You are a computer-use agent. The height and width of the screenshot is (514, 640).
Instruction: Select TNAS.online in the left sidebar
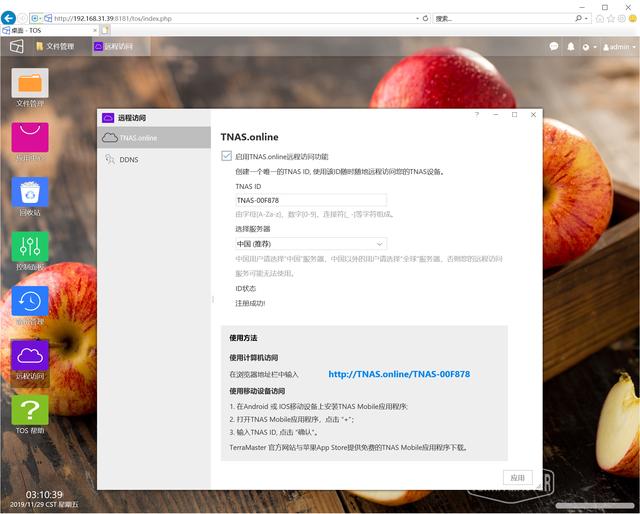pos(138,137)
